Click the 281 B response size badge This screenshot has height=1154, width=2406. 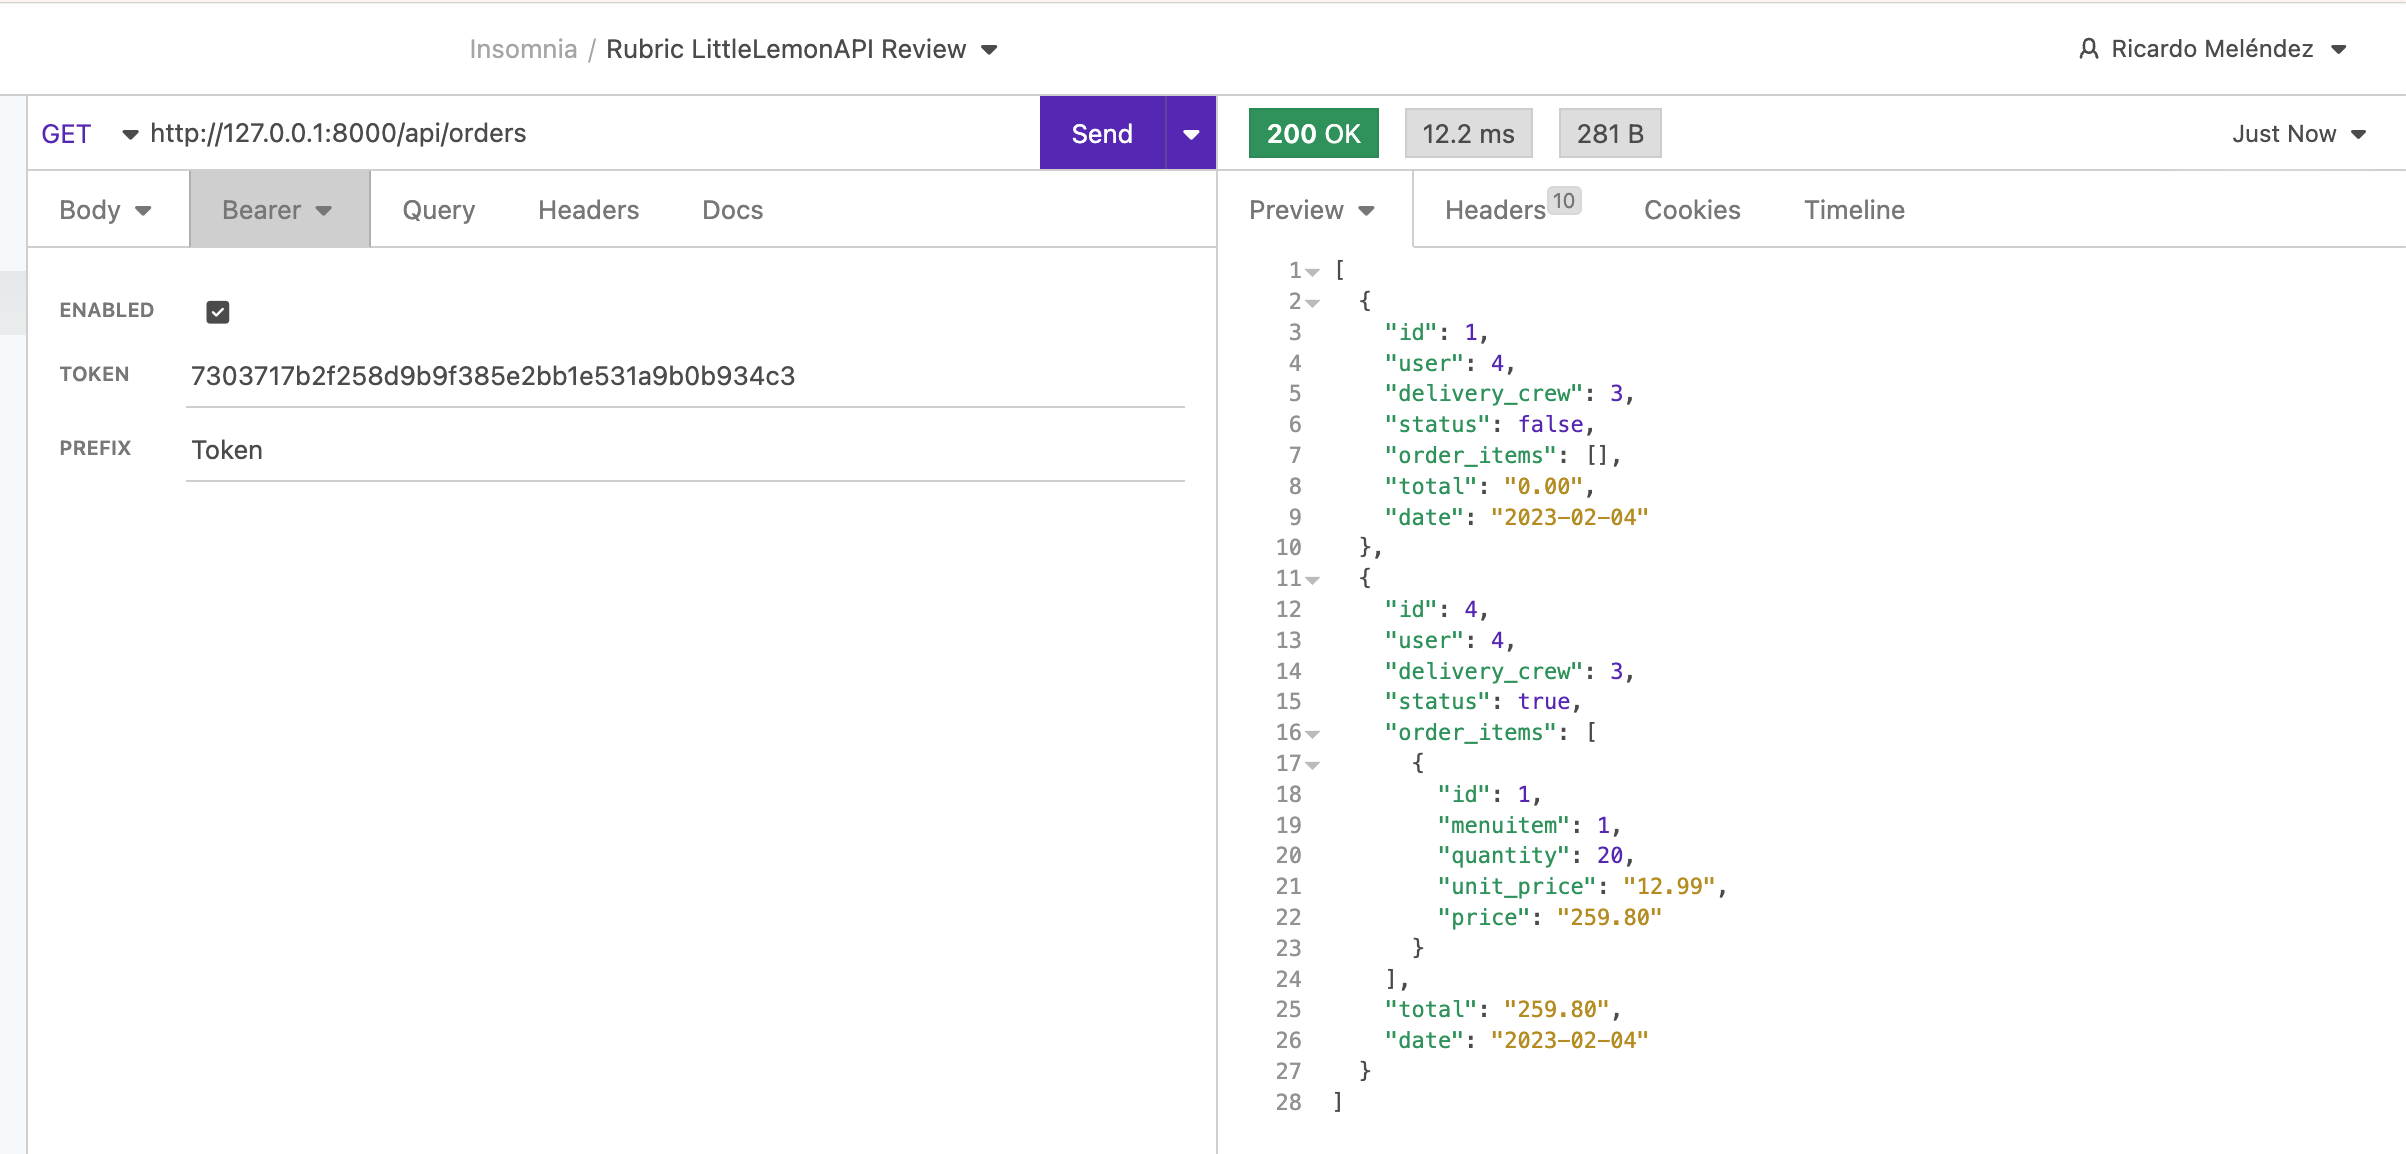1609,134
